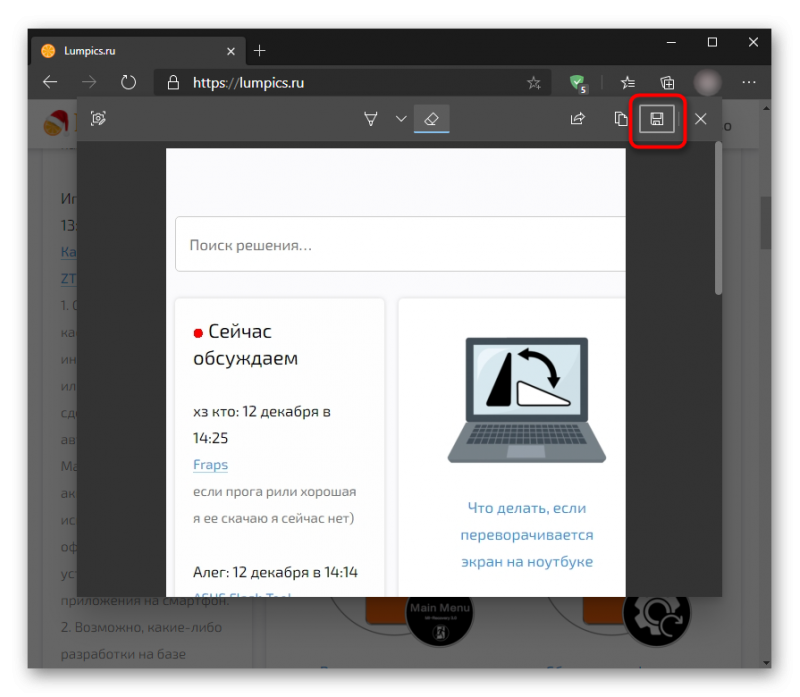
Task: Click the Save screenshot icon
Action: [x=657, y=119]
